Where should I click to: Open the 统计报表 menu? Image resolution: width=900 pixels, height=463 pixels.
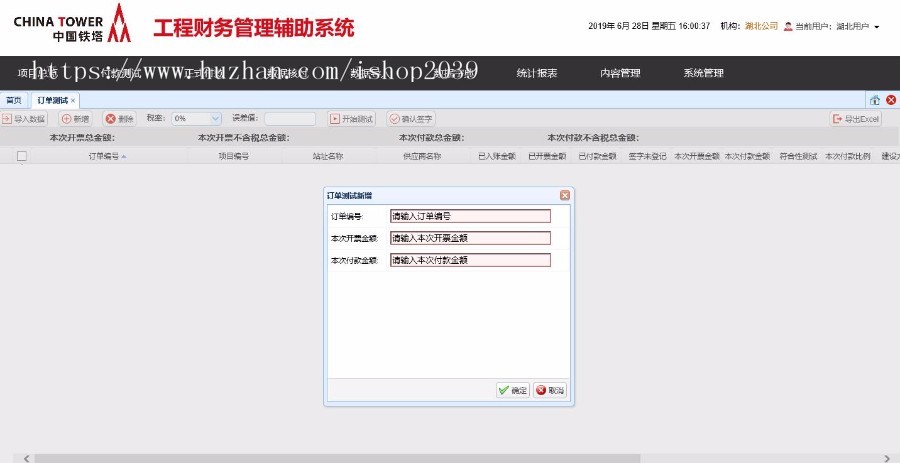coord(537,73)
